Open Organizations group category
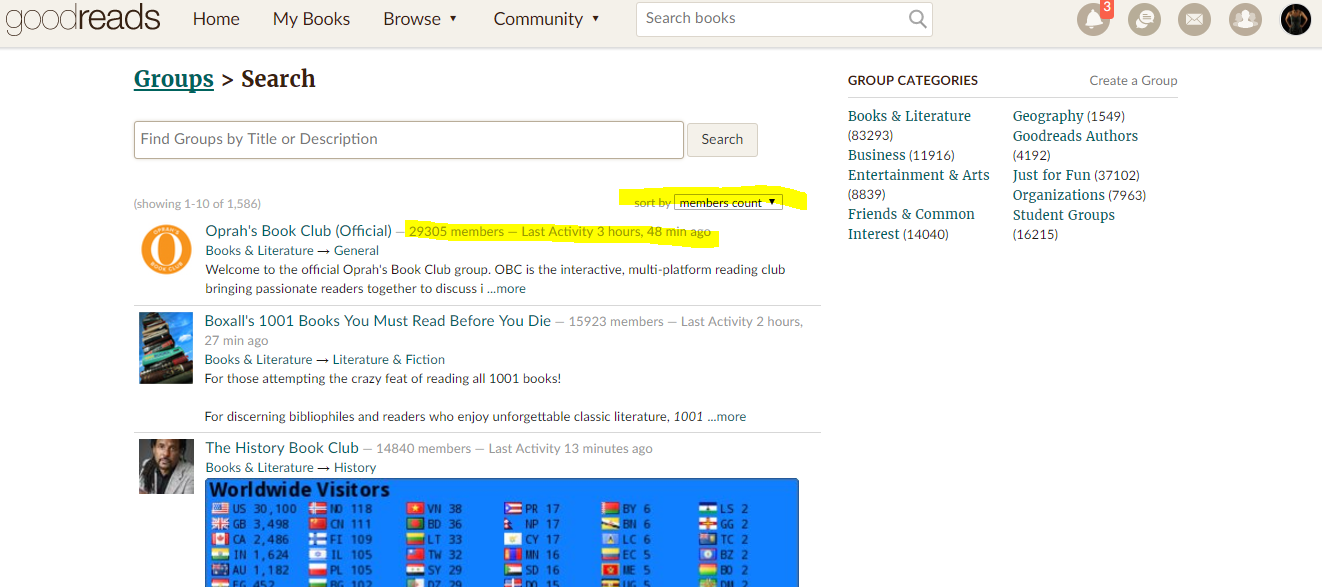 pos(1058,195)
